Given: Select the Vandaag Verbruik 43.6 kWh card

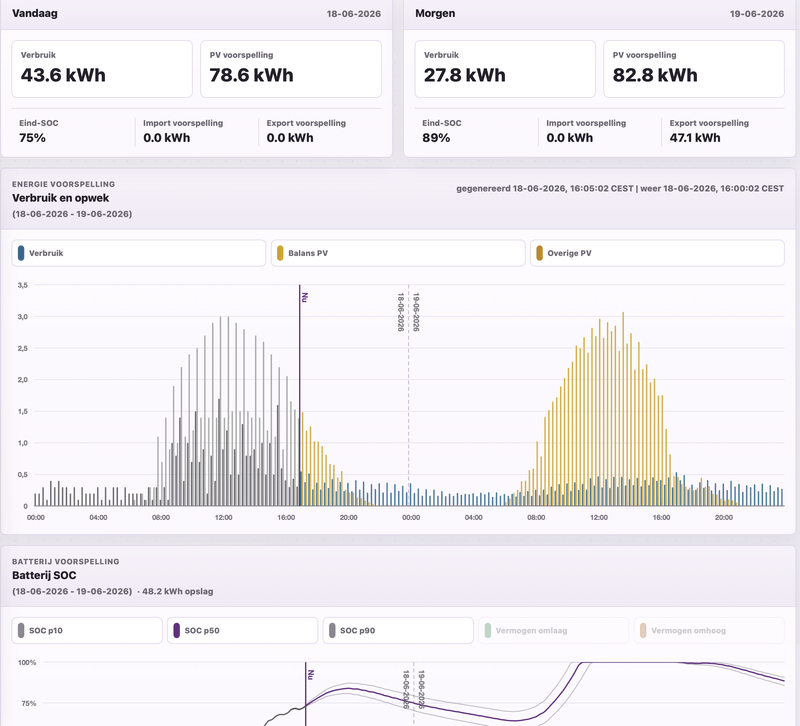Looking at the screenshot, I should pyautogui.click(x=102, y=69).
